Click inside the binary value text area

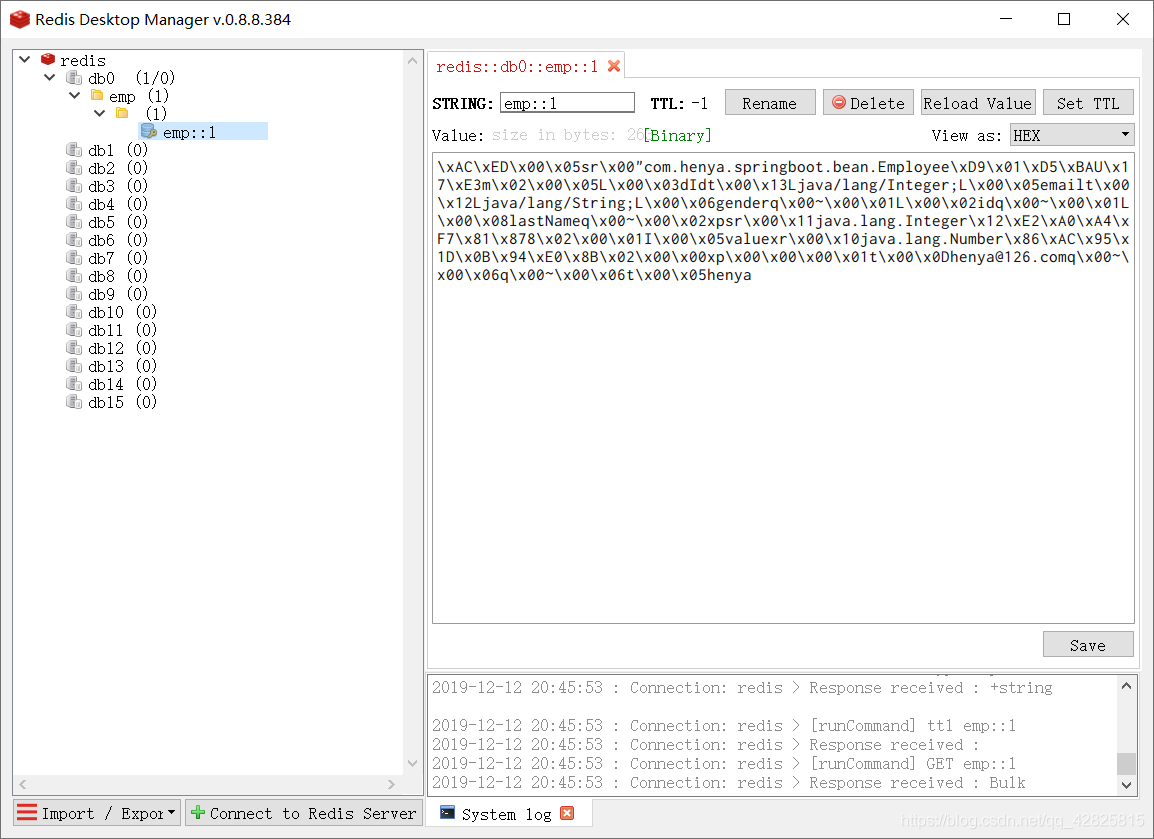pyautogui.click(x=783, y=389)
